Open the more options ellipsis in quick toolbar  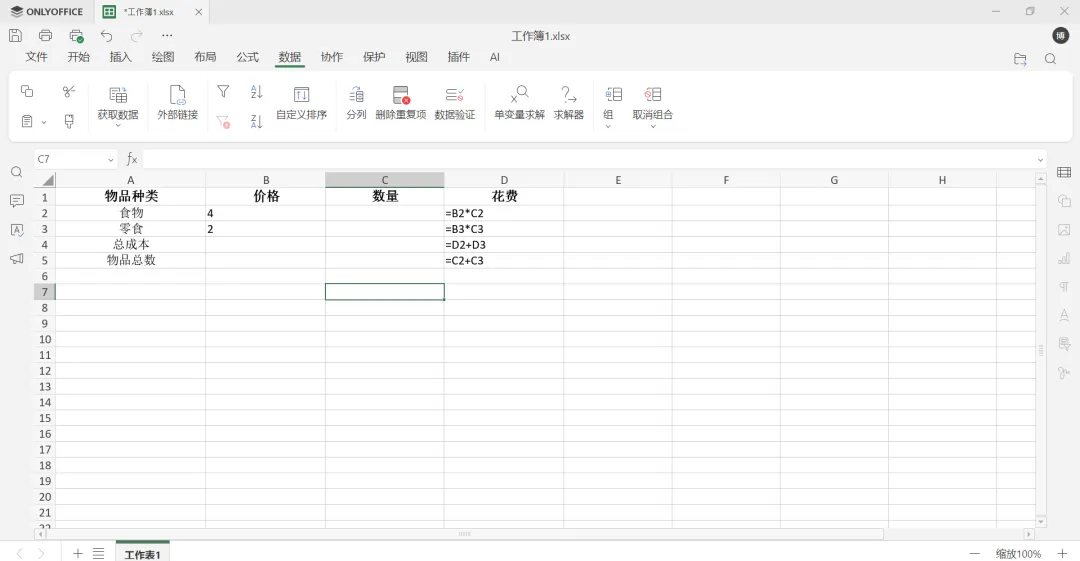tap(167, 35)
